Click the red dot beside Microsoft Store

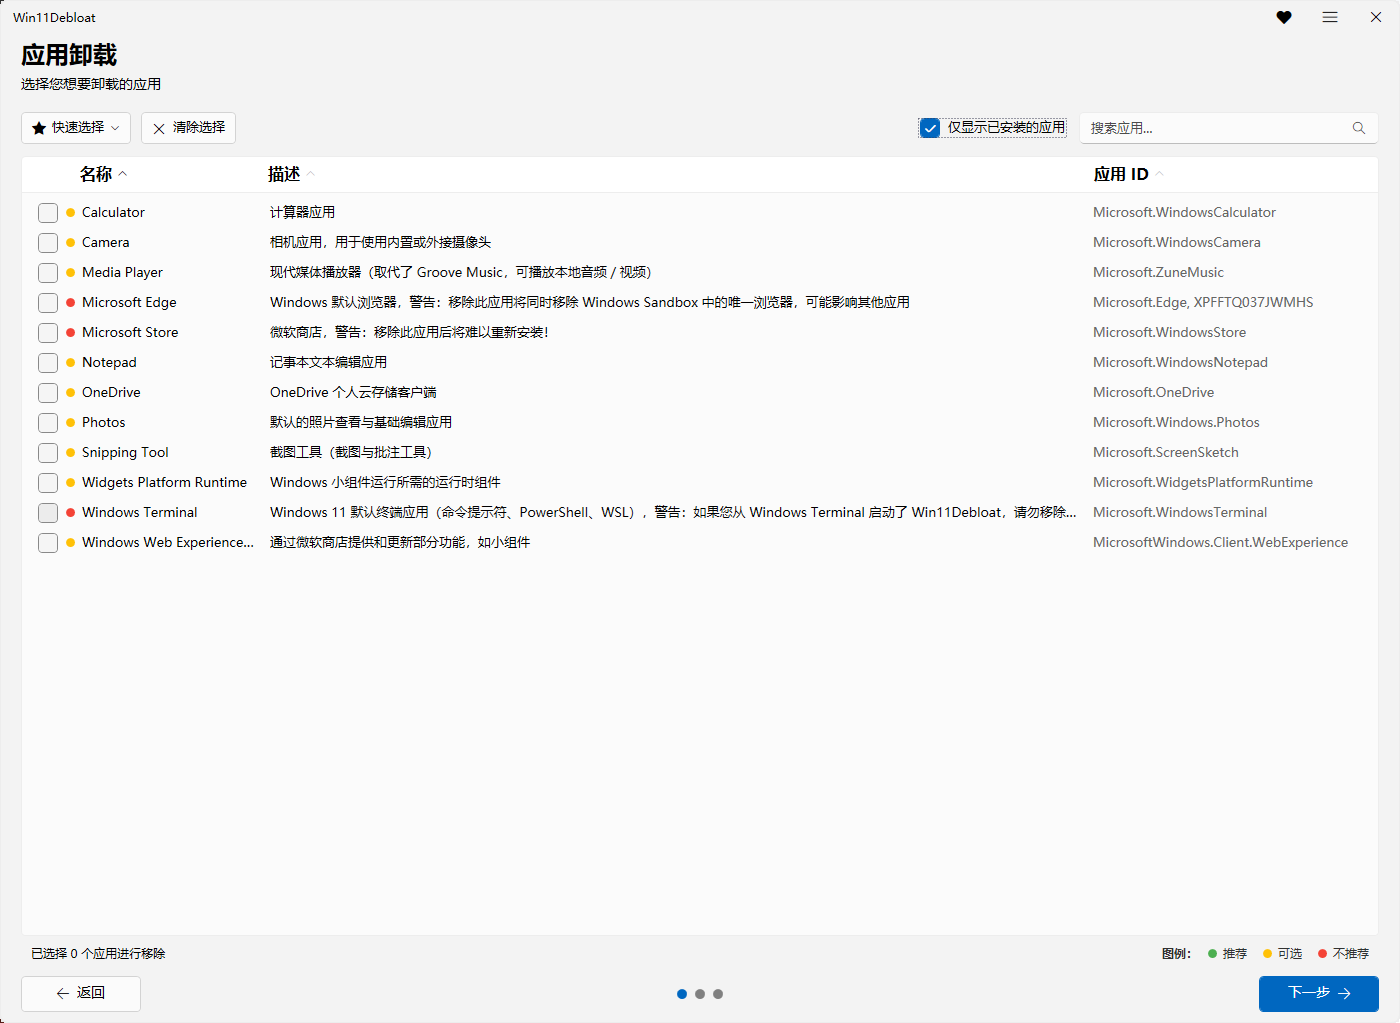coord(70,332)
